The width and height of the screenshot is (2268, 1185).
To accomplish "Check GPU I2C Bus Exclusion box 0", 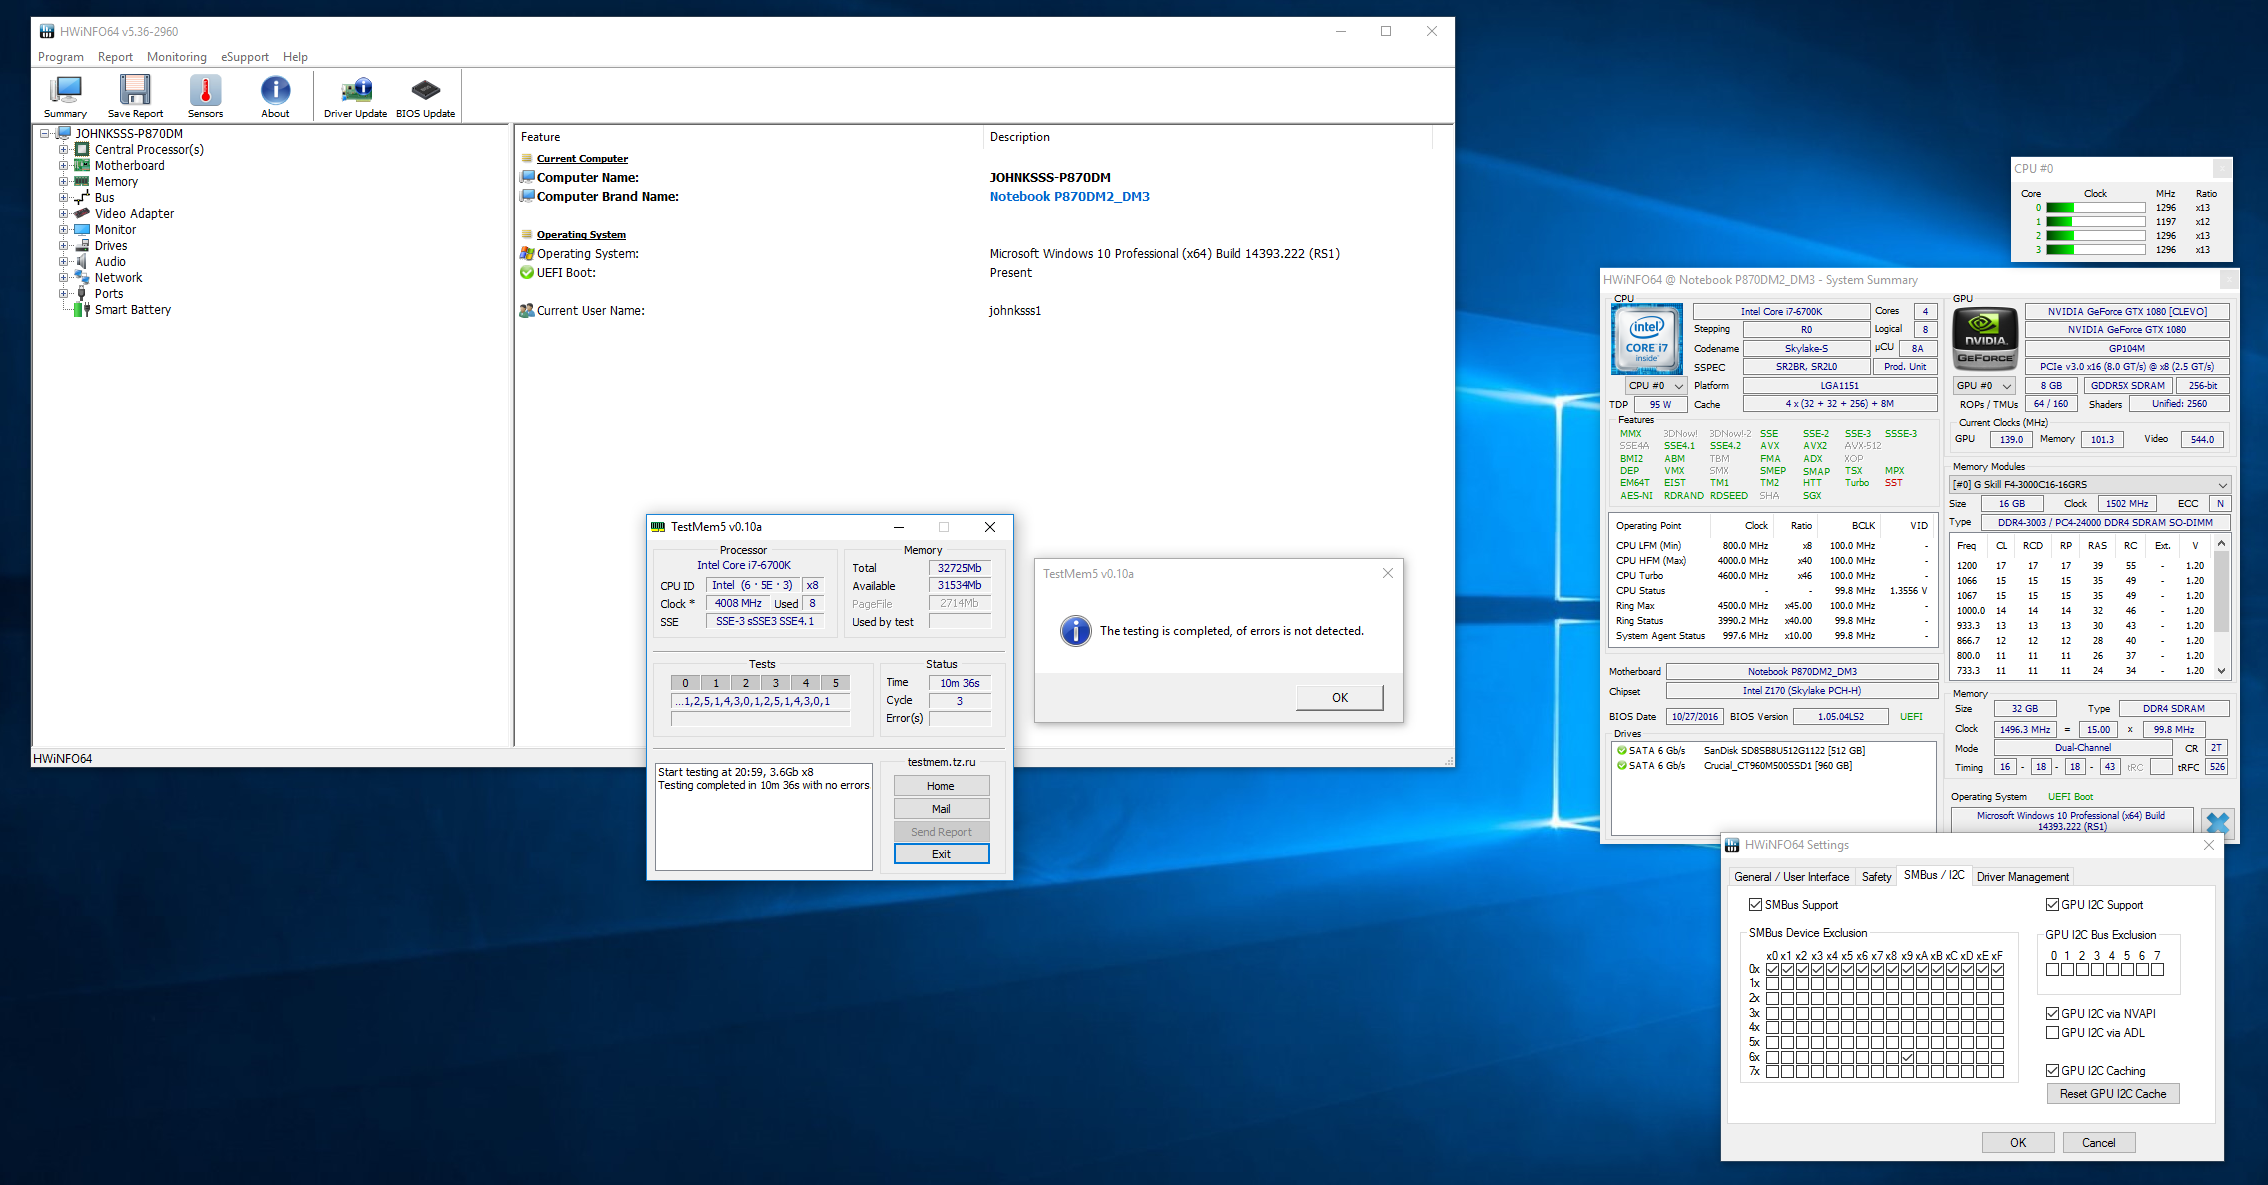I will pos(2053,969).
